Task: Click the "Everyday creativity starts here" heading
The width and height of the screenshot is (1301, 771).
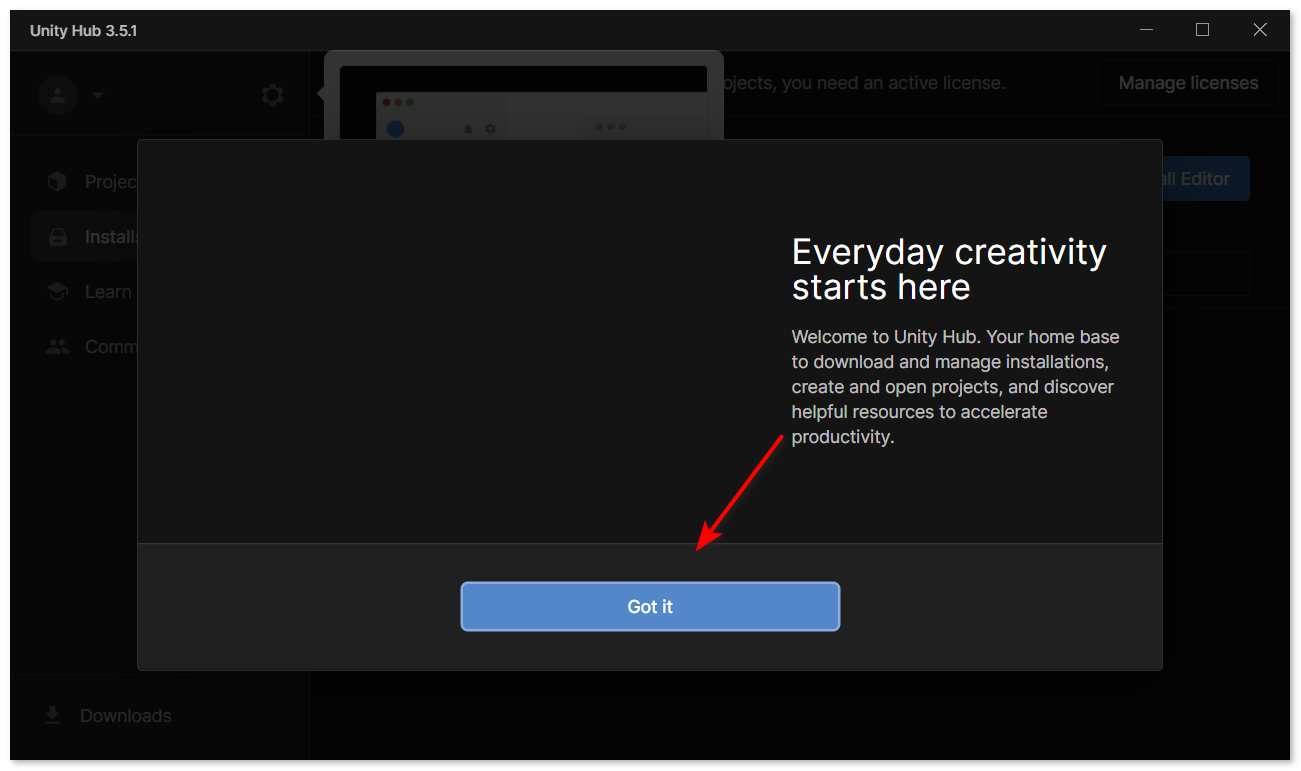Action: (949, 269)
